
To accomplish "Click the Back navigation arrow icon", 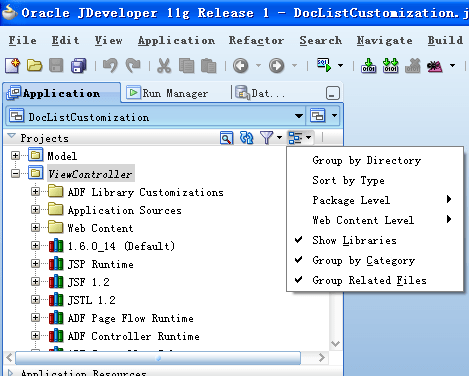I will (x=241, y=65).
